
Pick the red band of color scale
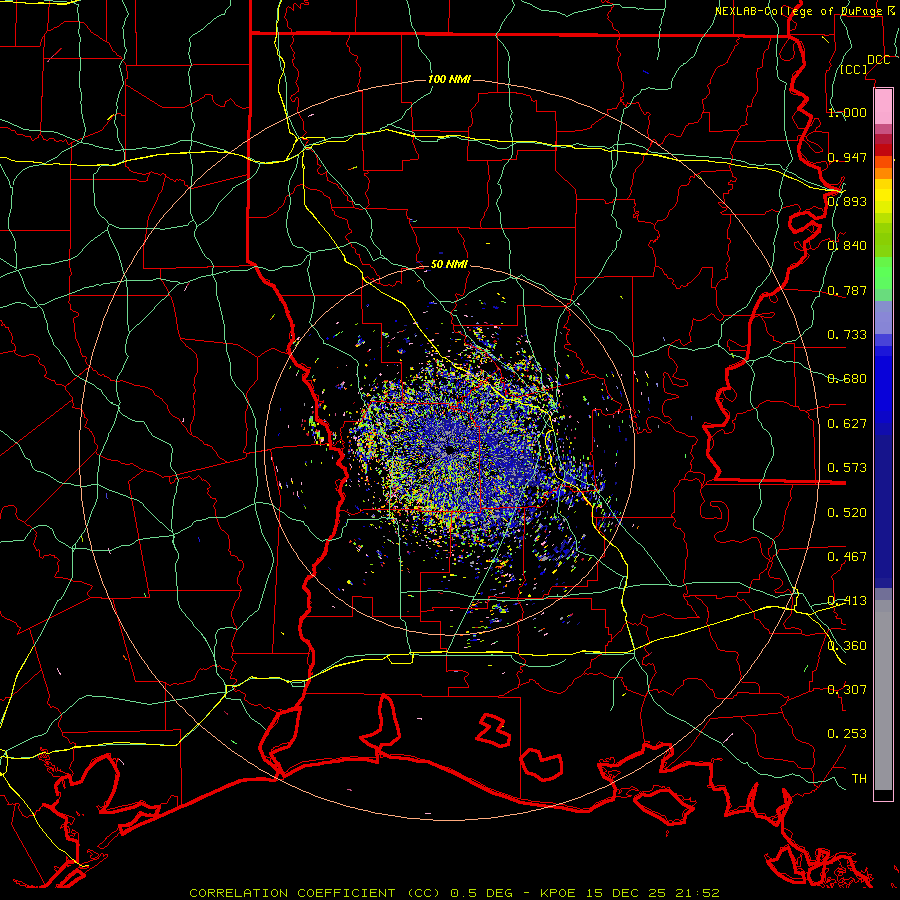click(x=883, y=150)
